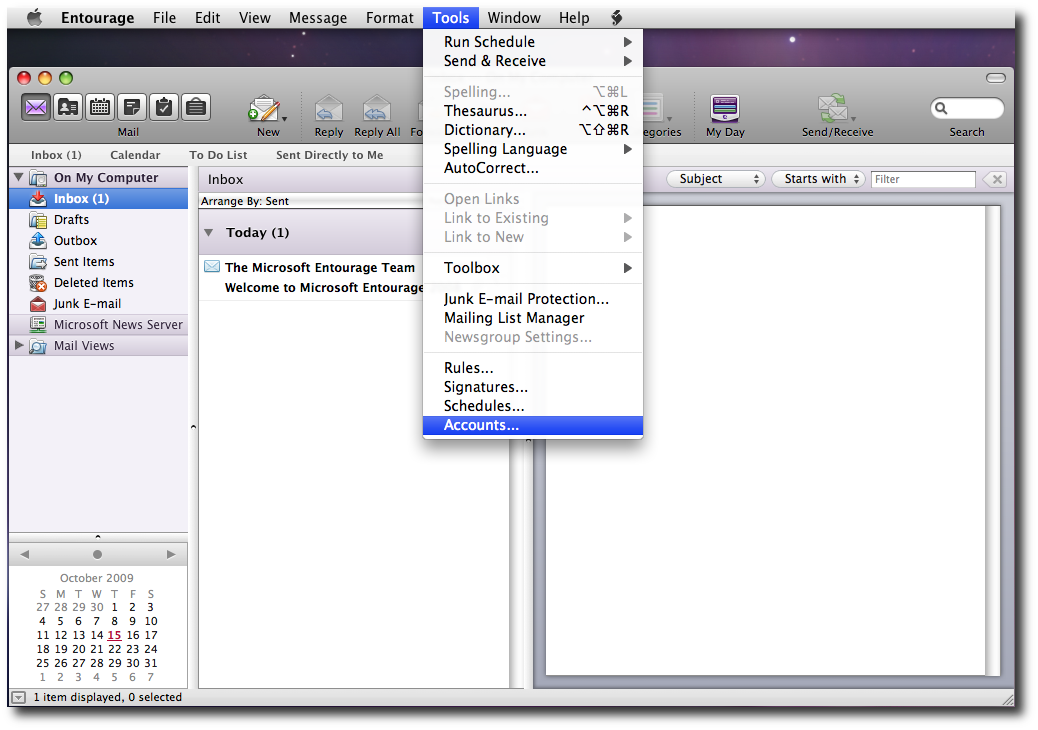Open the Apple menu

[34, 18]
